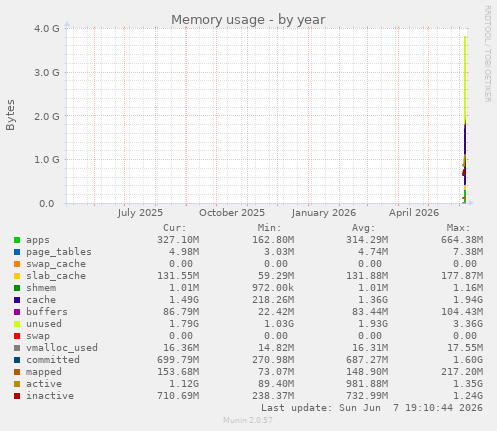The width and height of the screenshot is (497, 431).
Task: Click the page_tables current value 4.98M
Action: [184, 252]
